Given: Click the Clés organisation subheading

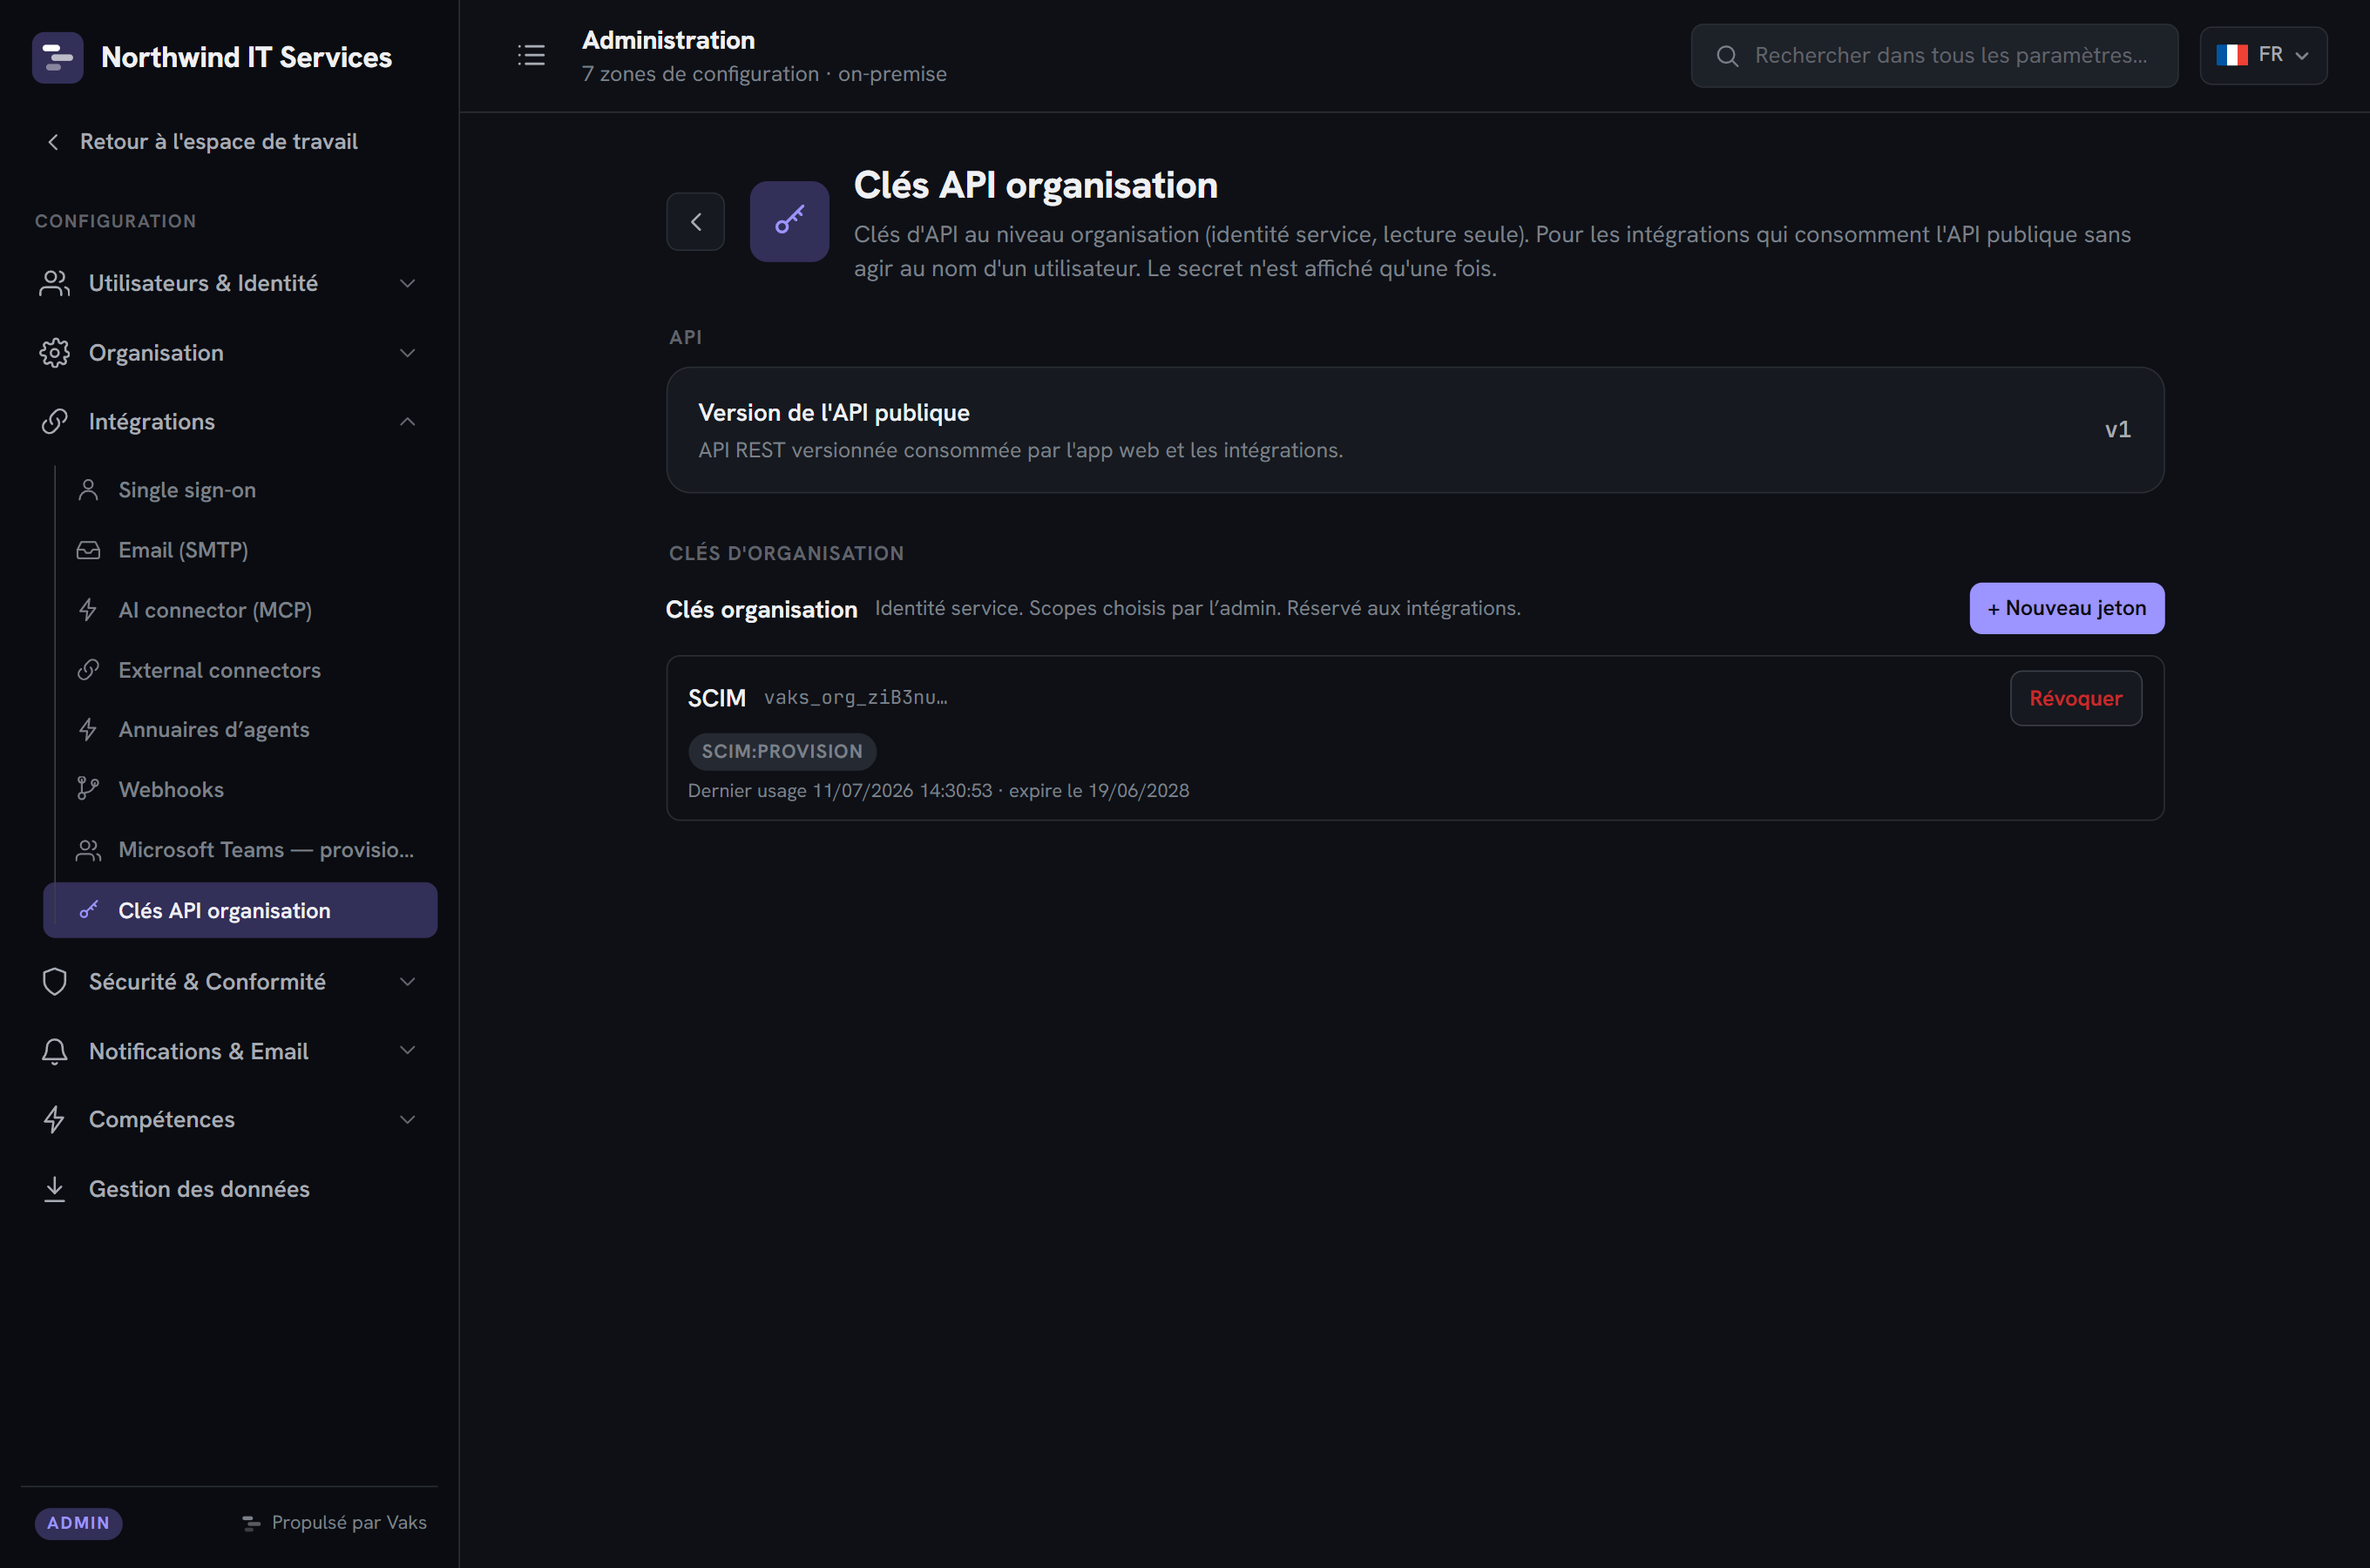Looking at the screenshot, I should tap(761, 610).
